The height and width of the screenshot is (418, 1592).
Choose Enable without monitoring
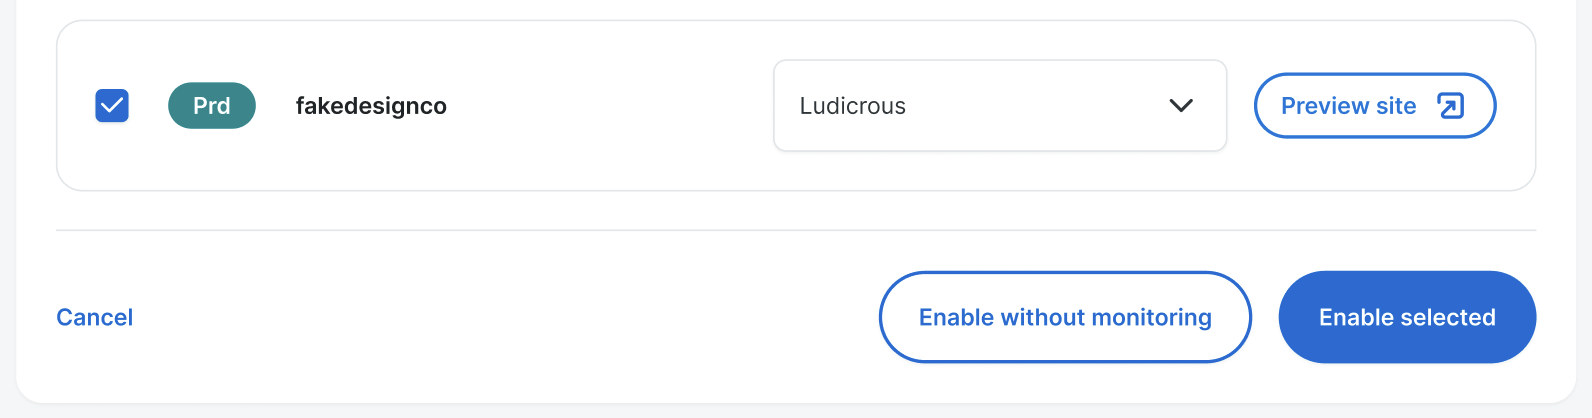pos(1064,317)
